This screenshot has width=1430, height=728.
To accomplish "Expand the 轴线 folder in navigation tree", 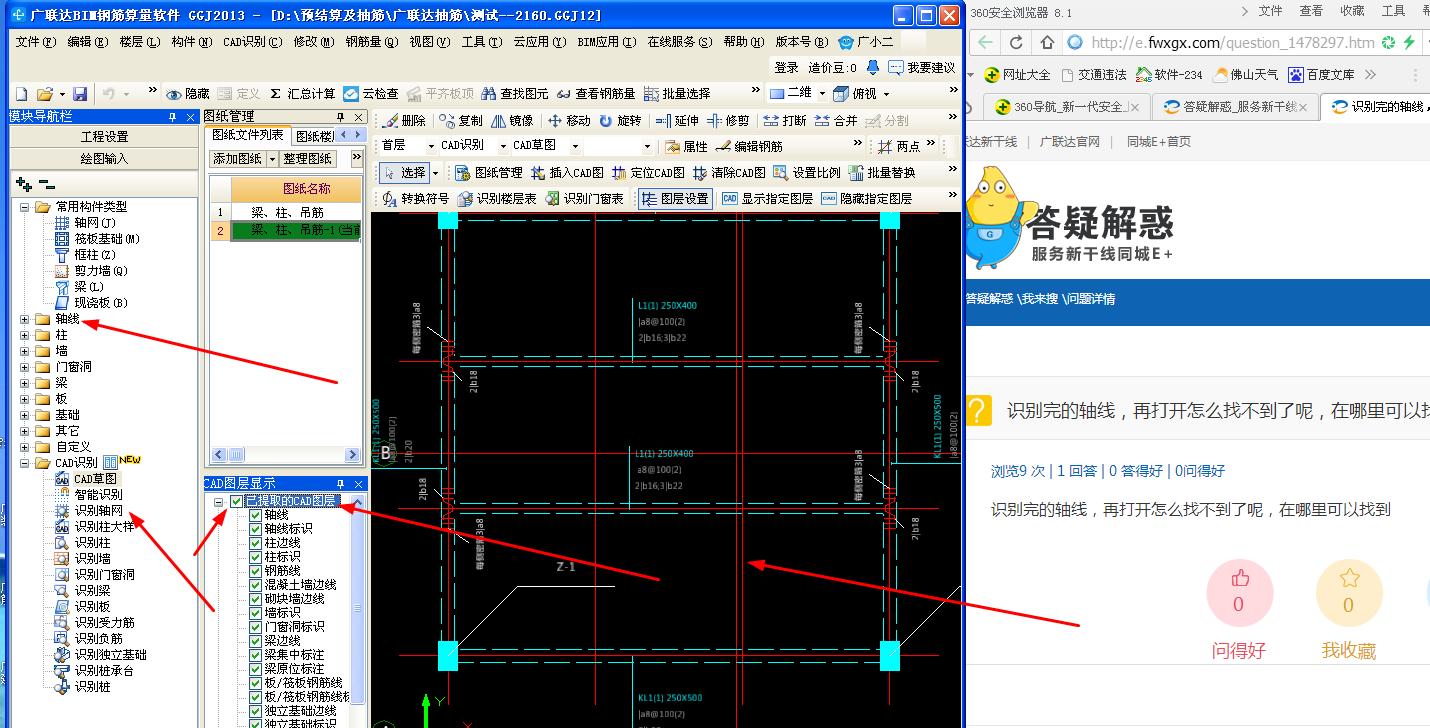I will click(x=25, y=319).
